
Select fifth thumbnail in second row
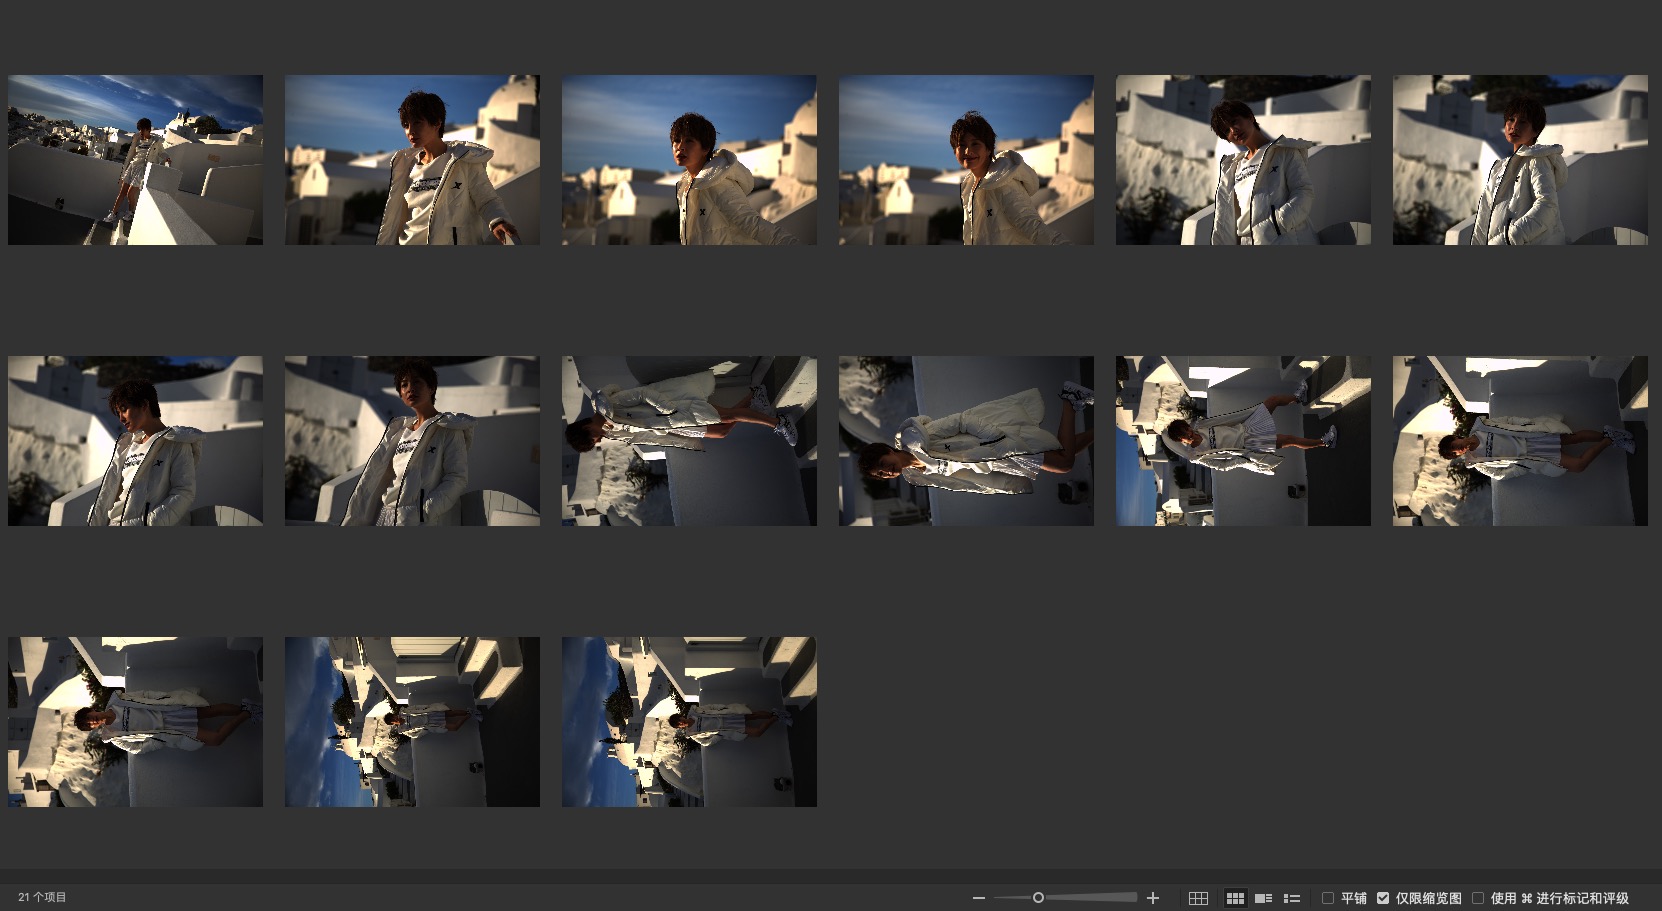(x=1243, y=441)
